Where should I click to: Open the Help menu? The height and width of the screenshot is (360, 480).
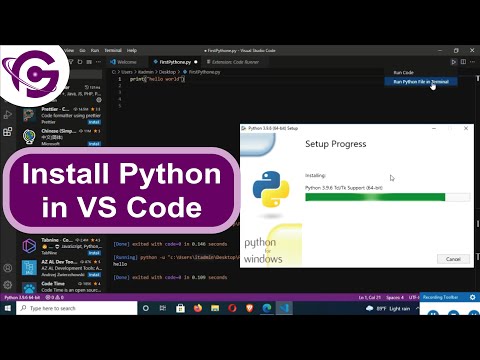pyautogui.click(x=132, y=50)
